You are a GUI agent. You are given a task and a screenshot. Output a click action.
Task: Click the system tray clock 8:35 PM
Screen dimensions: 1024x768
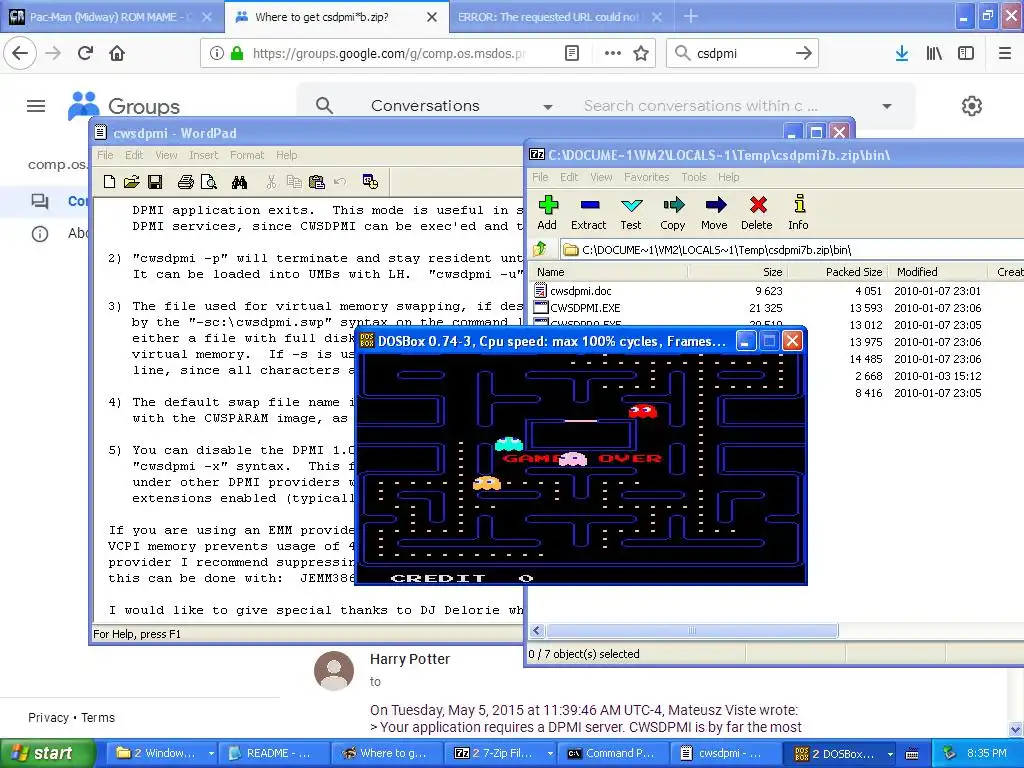987,754
